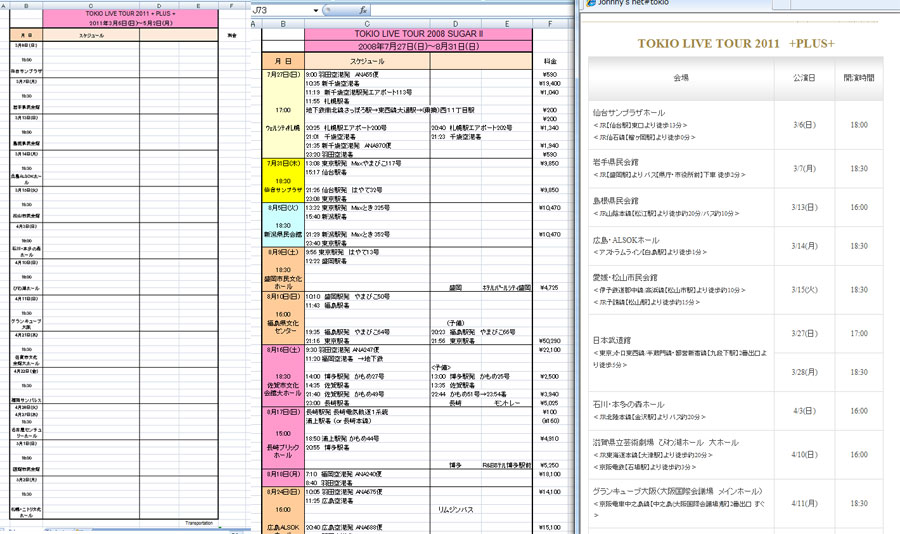This screenshot has width=900, height=534.
Task: Select the 13:32 東京駅発 Maxとき325号 cell
Action: click(x=367, y=207)
